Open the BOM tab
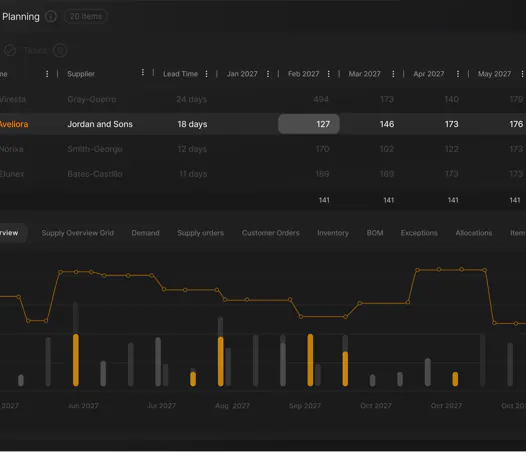Image resolution: width=526 pixels, height=466 pixels. point(375,233)
